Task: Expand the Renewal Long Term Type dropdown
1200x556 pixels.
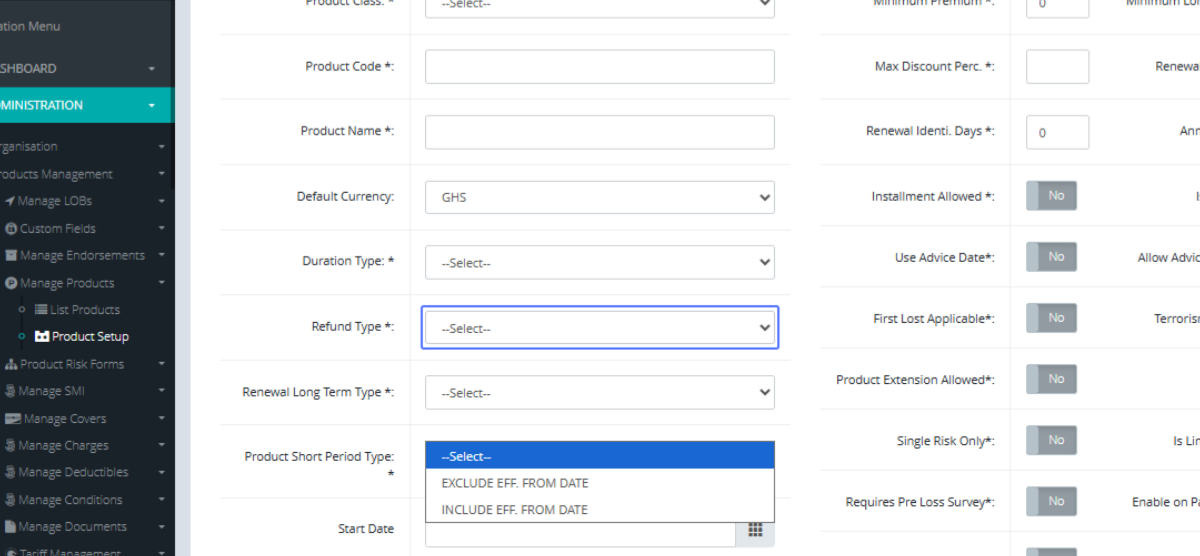Action: pyautogui.click(x=599, y=393)
